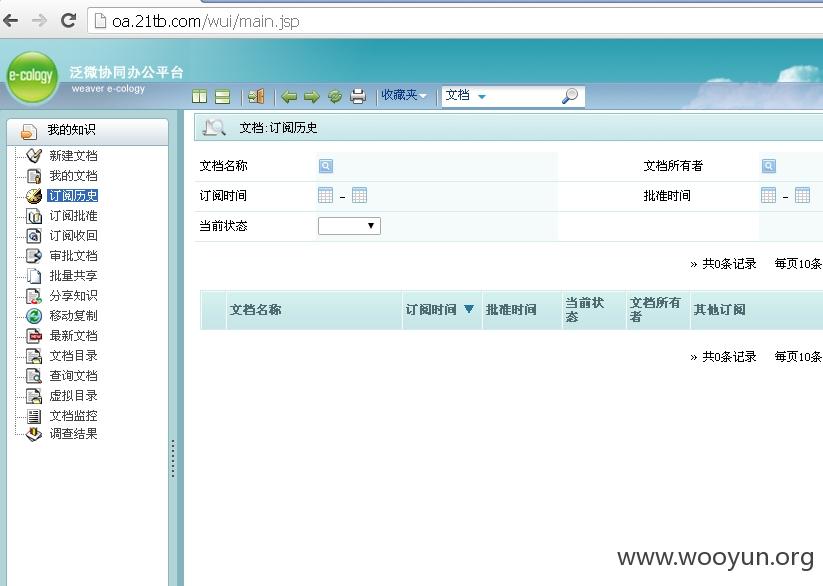Click the logout door icon in toolbar

coord(256,96)
